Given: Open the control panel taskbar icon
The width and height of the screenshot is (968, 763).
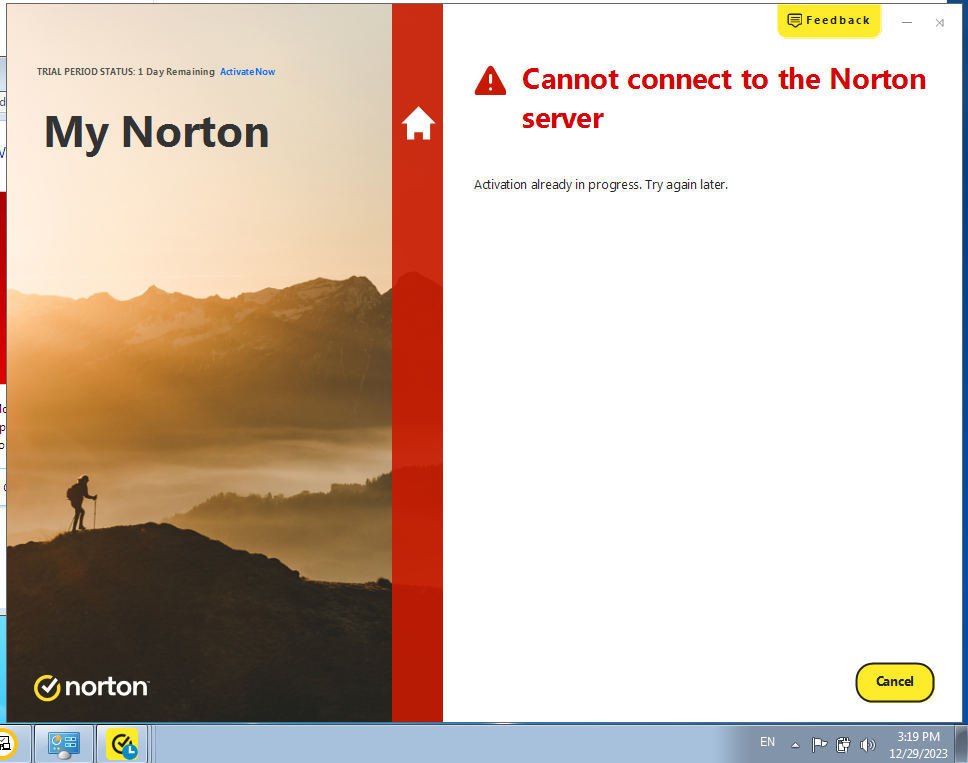Looking at the screenshot, I should click(x=64, y=744).
